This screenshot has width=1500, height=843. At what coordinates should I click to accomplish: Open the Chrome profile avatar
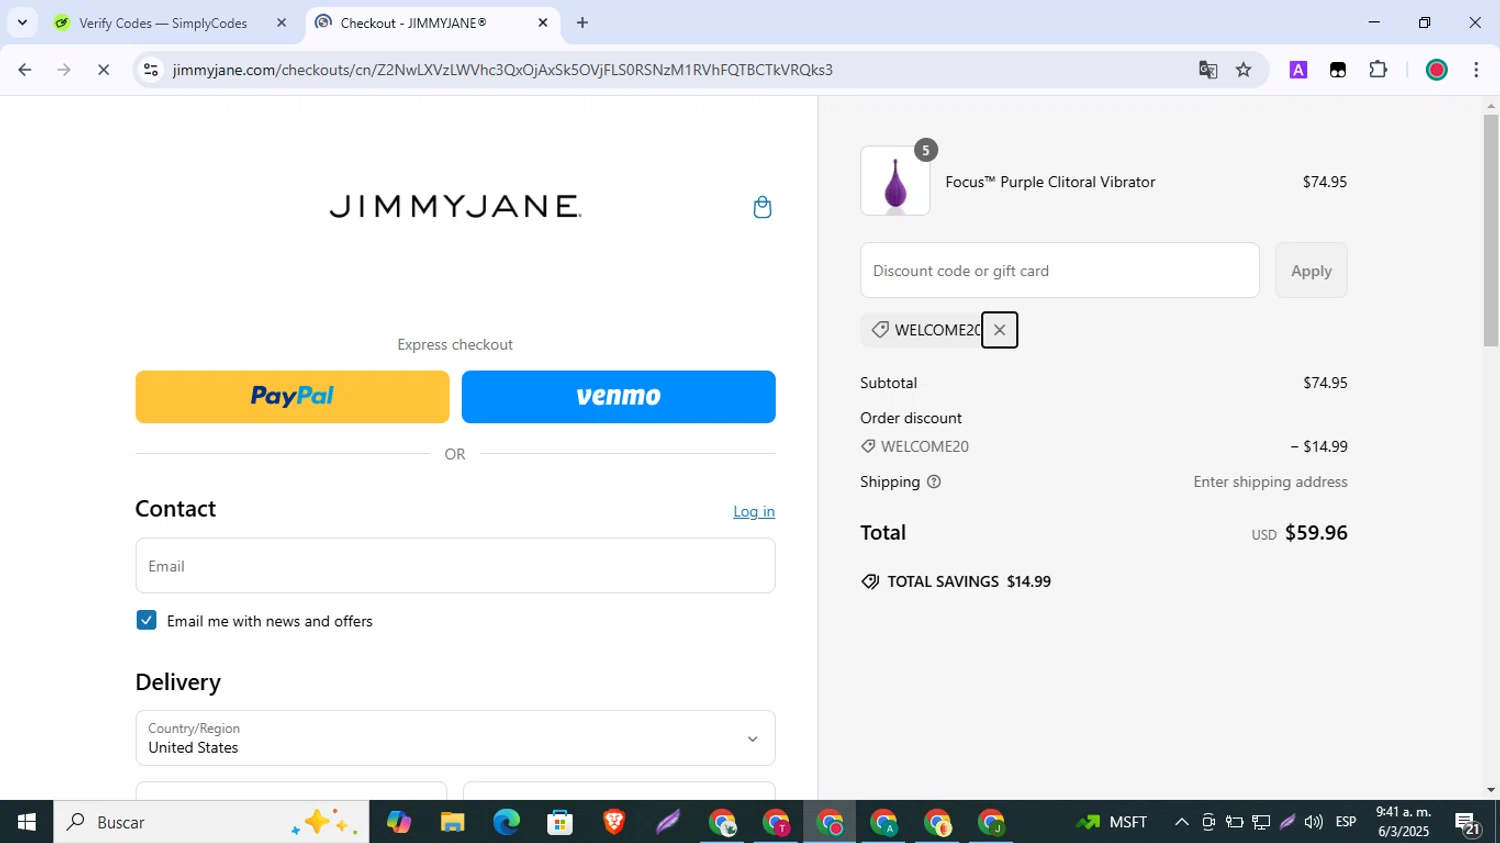click(1437, 70)
